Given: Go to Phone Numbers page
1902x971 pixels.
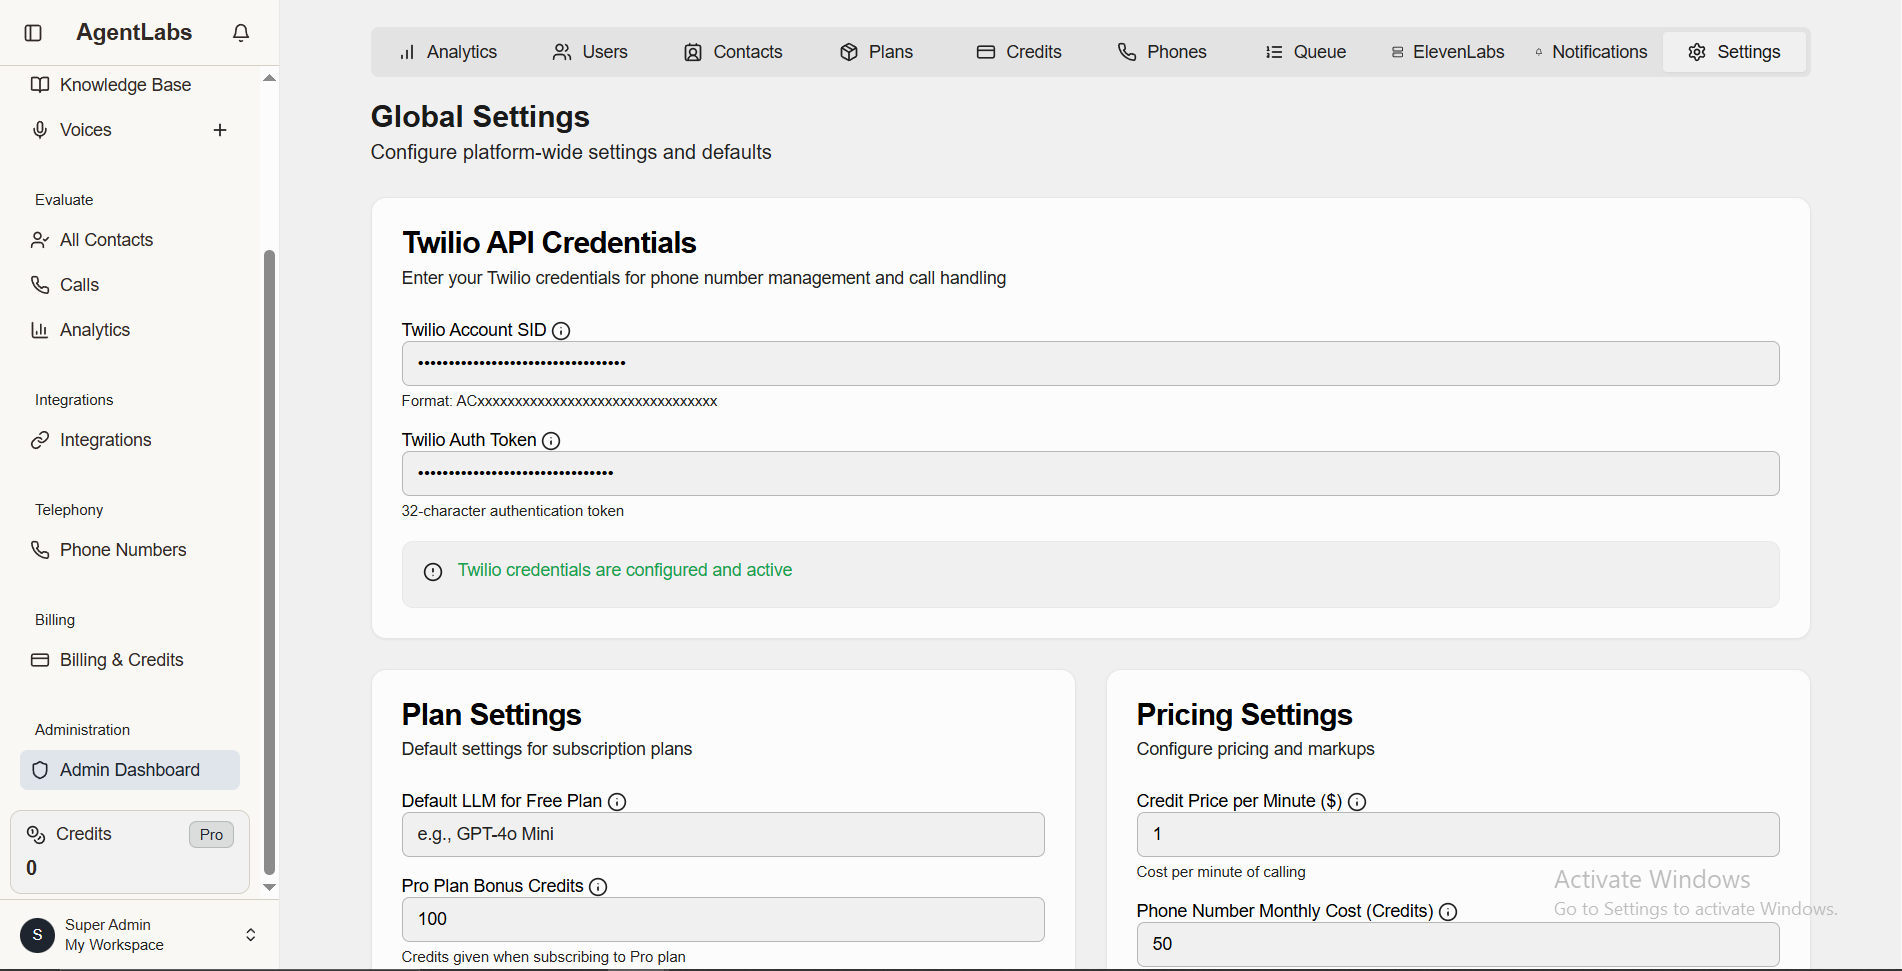Looking at the screenshot, I should point(122,550).
